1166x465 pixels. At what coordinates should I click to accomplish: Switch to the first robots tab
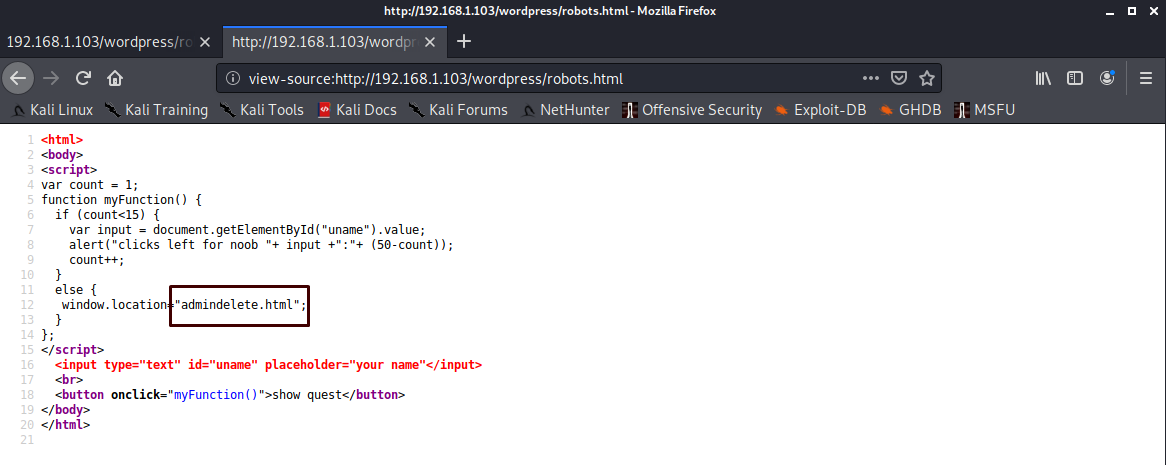[x=98, y=42]
